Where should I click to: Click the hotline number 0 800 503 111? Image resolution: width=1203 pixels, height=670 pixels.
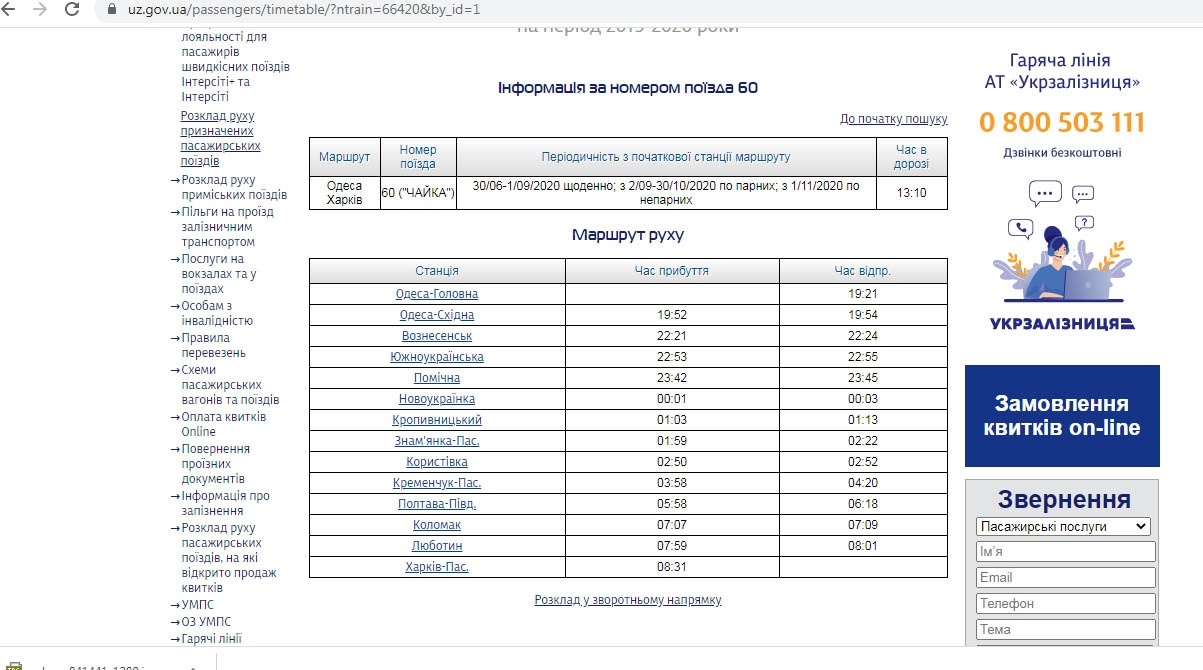point(1062,123)
